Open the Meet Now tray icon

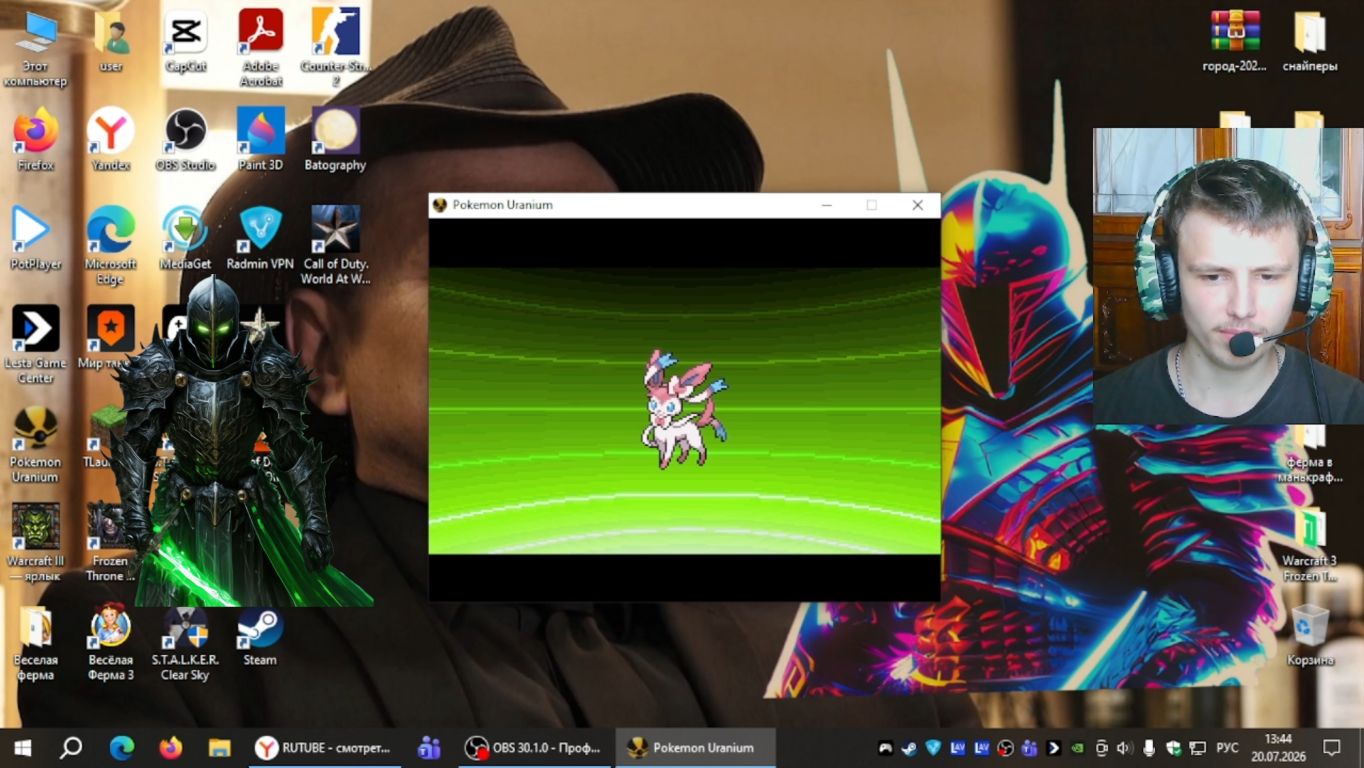tap(1101, 748)
